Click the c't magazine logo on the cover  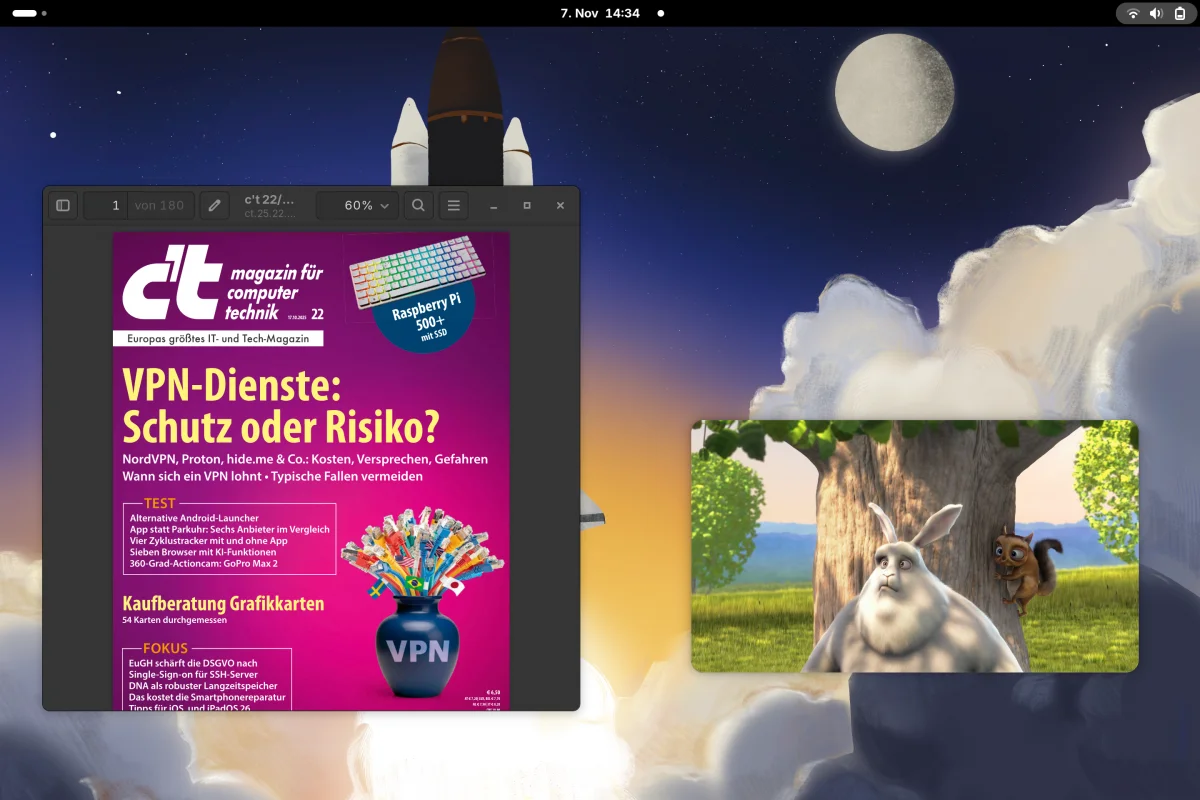click(170, 289)
